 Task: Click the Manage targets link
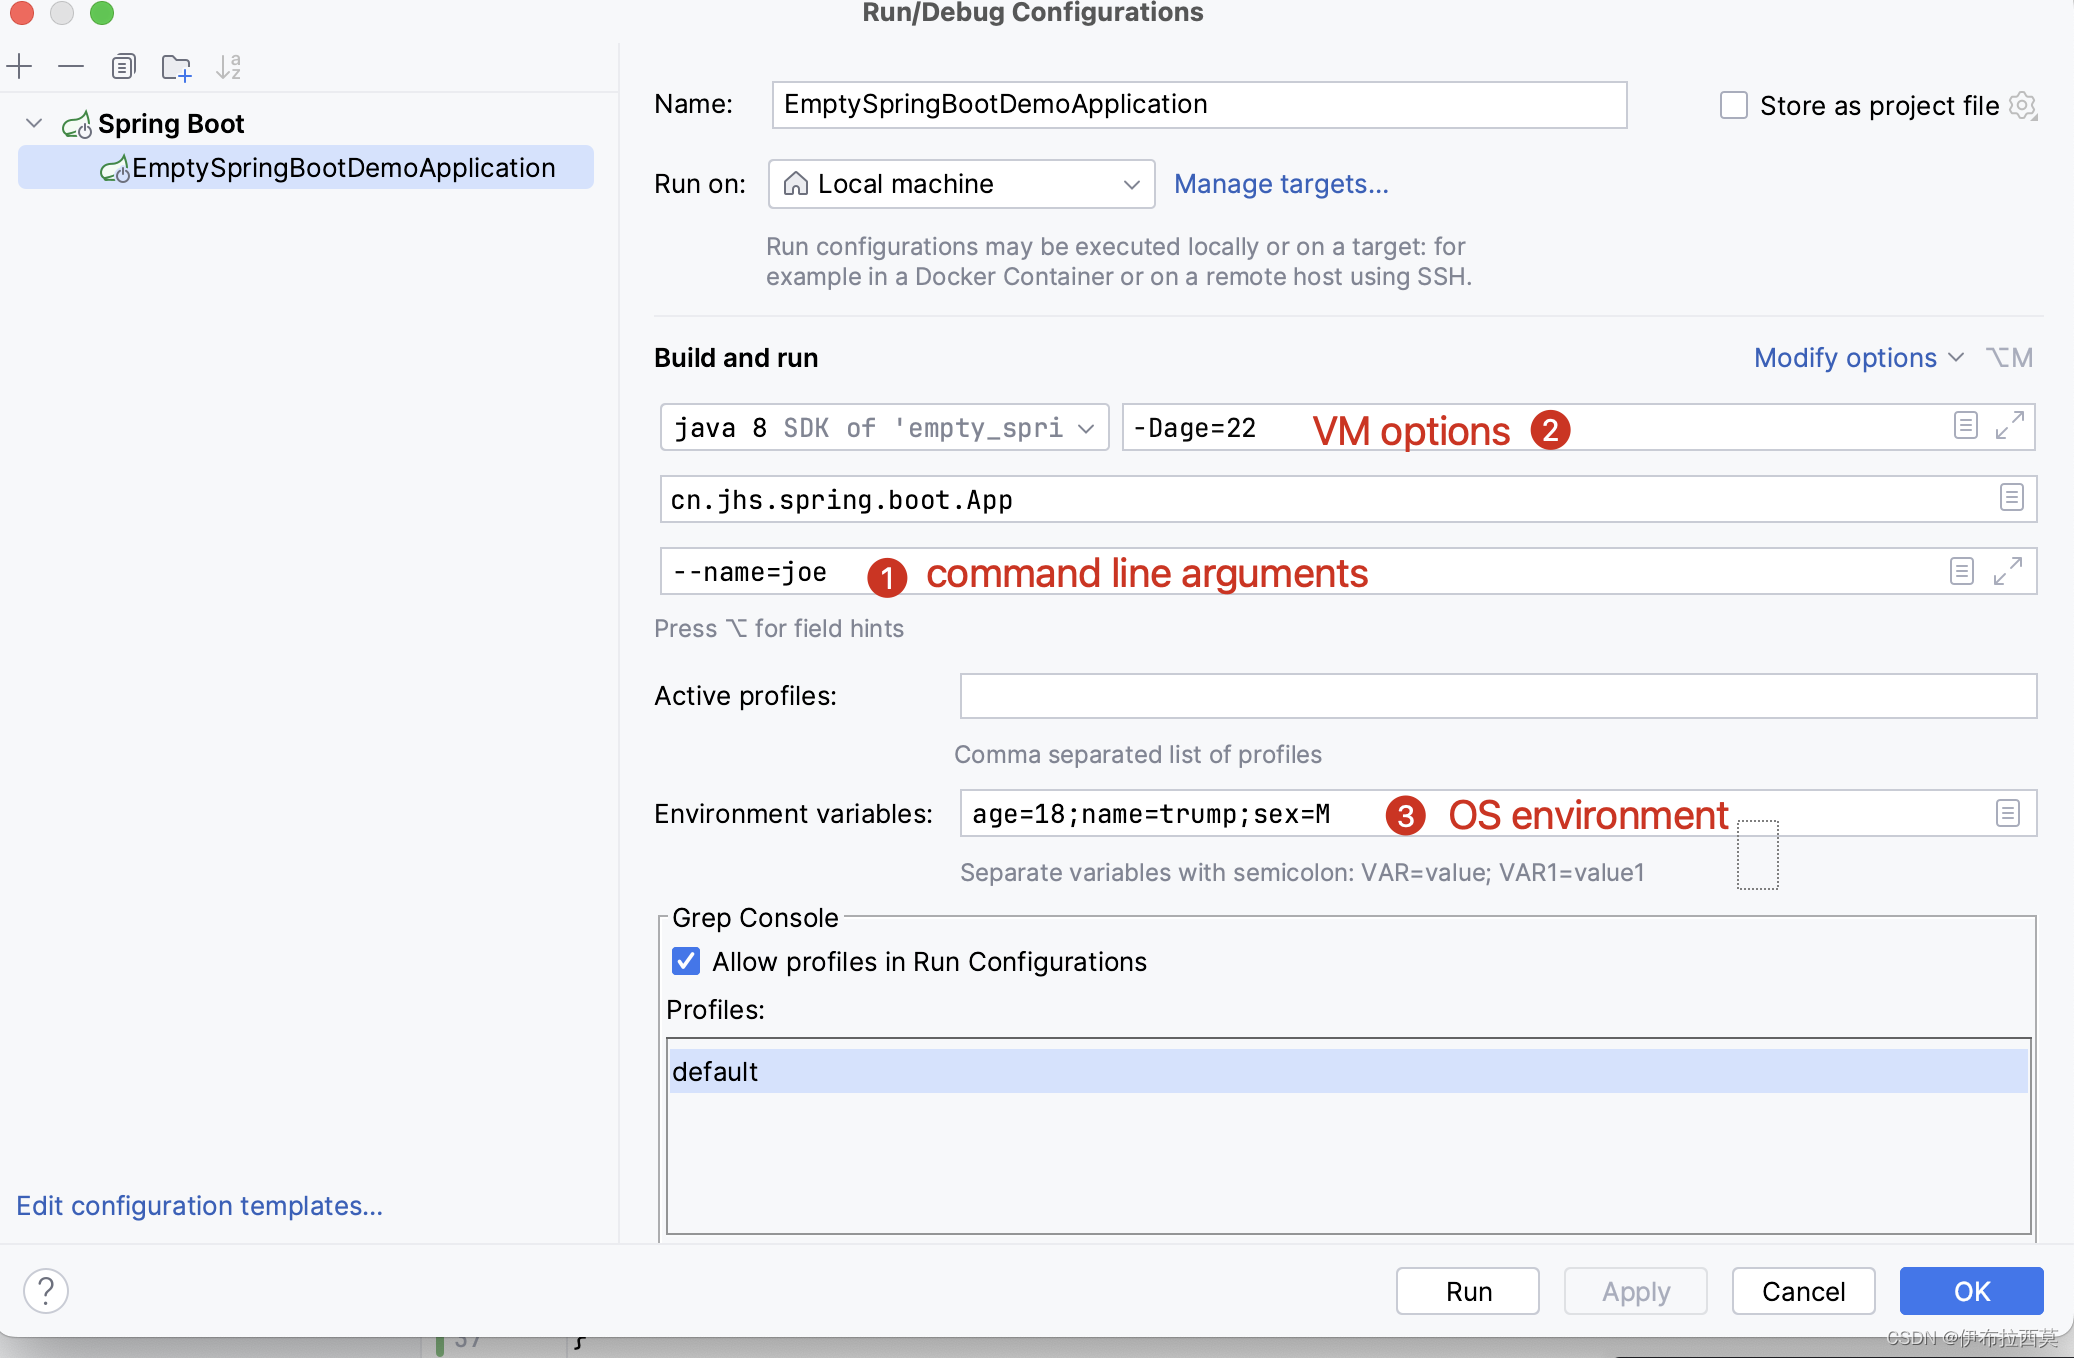coord(1283,184)
